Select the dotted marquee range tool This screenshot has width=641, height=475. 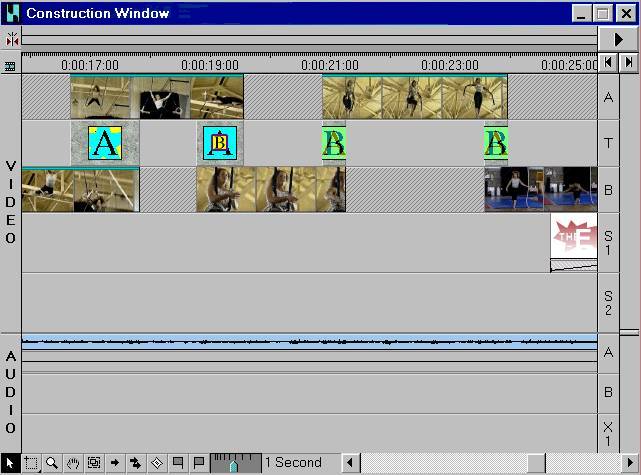pos(31,463)
